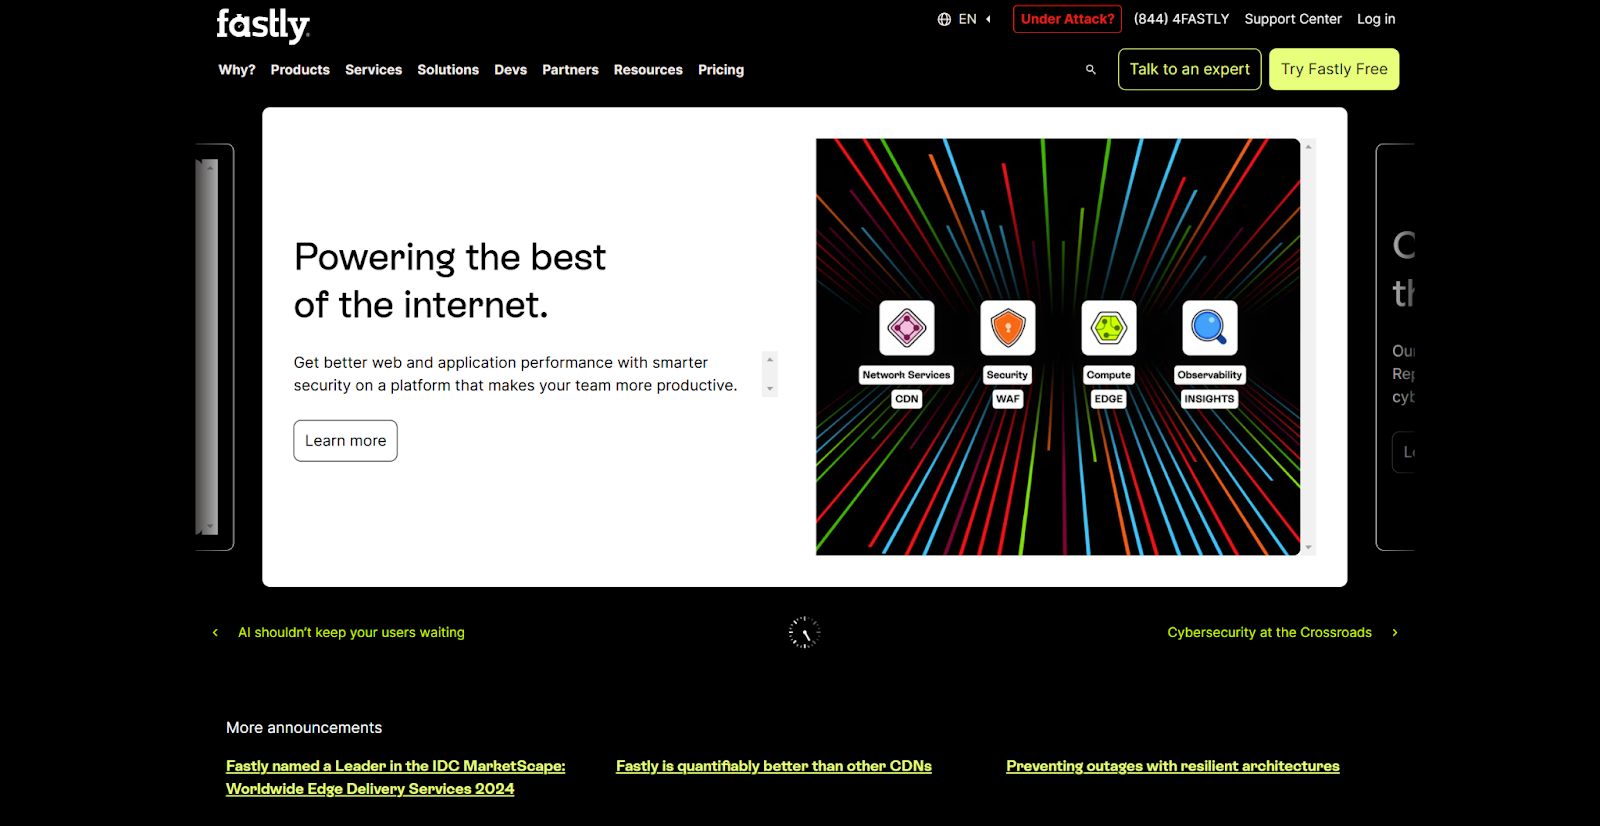Click the description text scrollbar down arrow
Viewport: 1600px width, 826px height.
770,389
